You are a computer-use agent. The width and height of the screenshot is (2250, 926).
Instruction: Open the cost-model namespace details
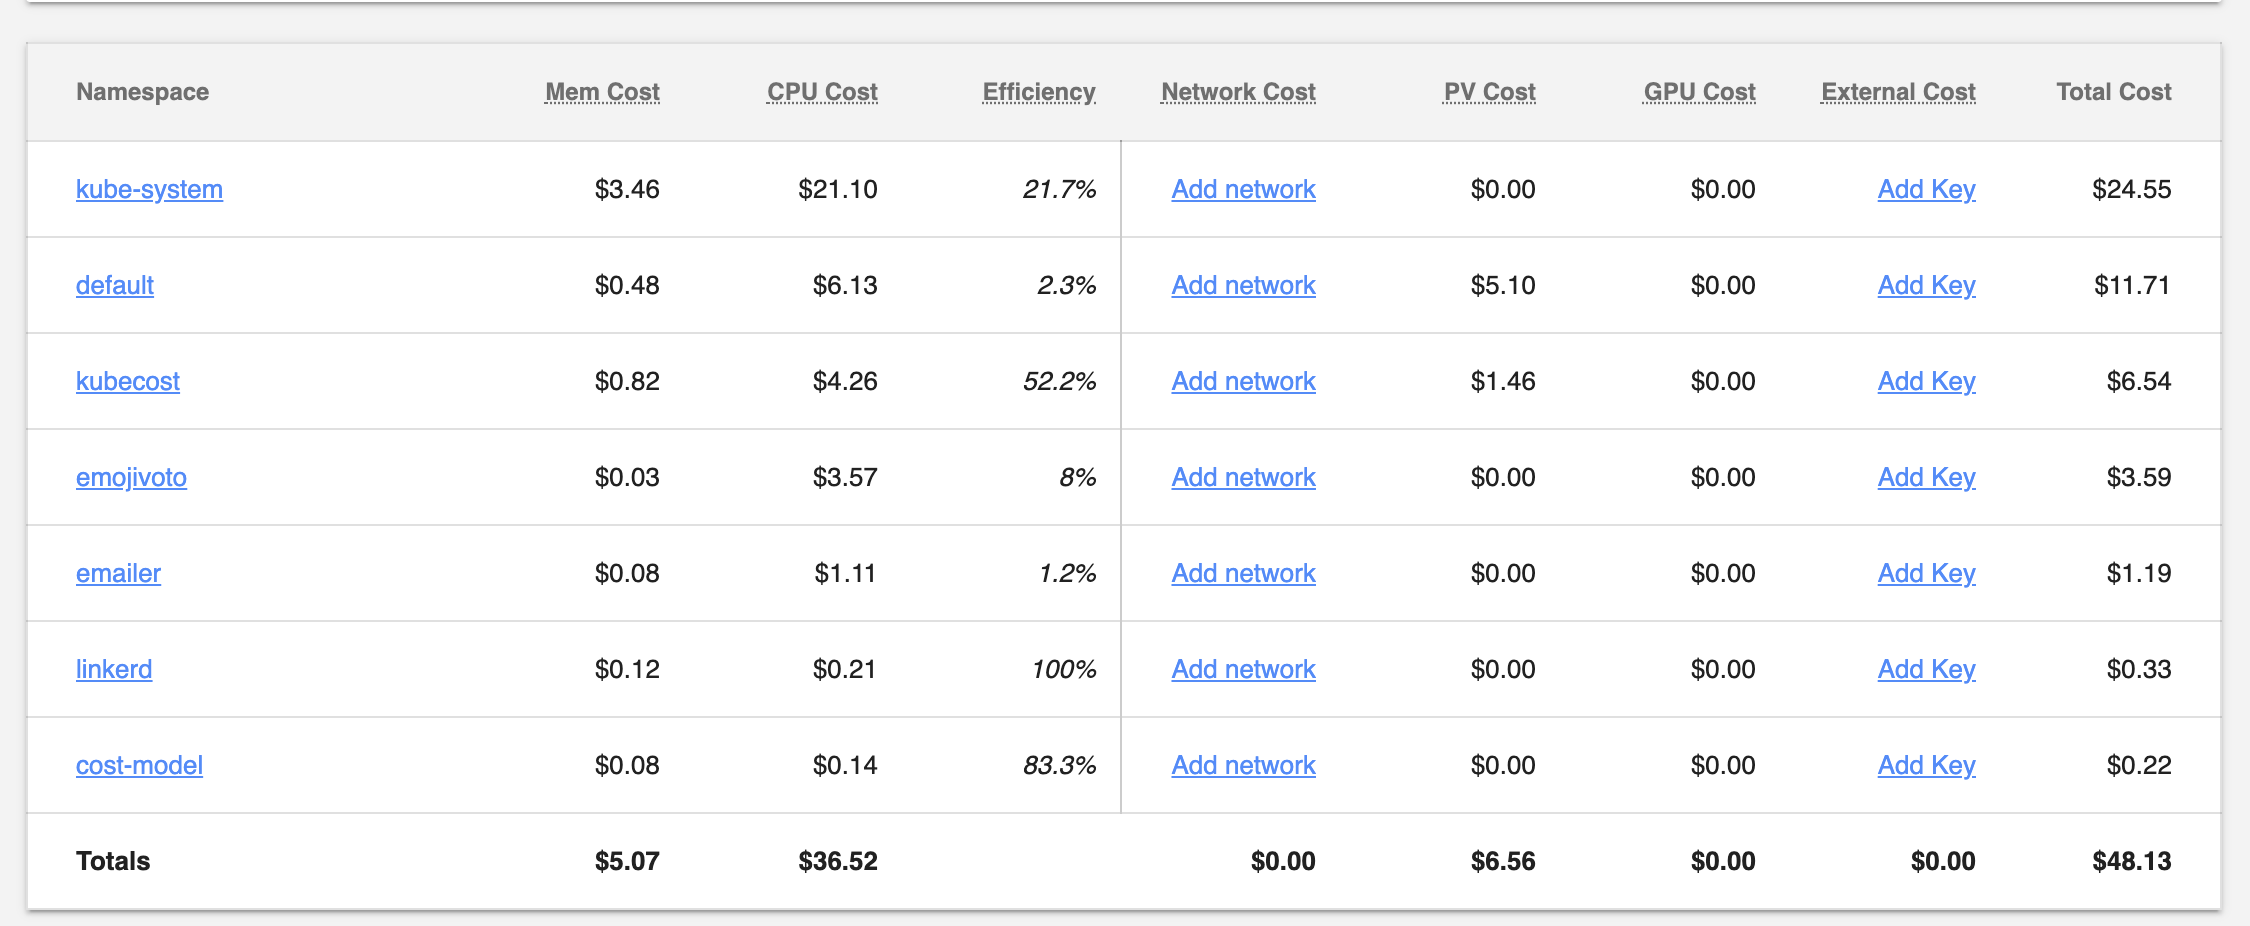[139, 765]
